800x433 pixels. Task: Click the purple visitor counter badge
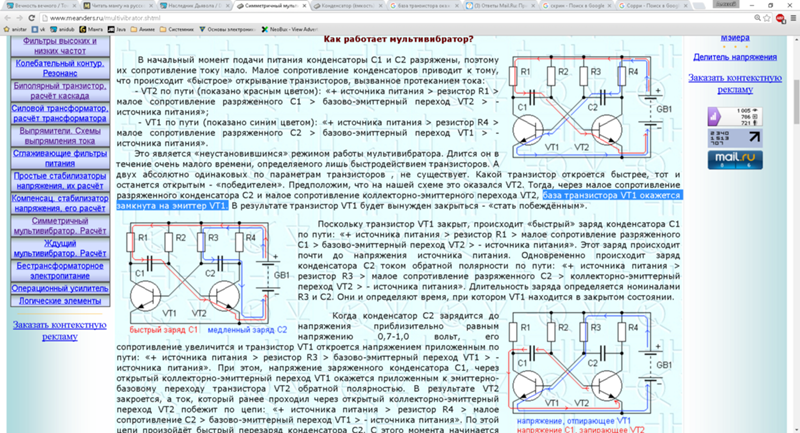735,117
